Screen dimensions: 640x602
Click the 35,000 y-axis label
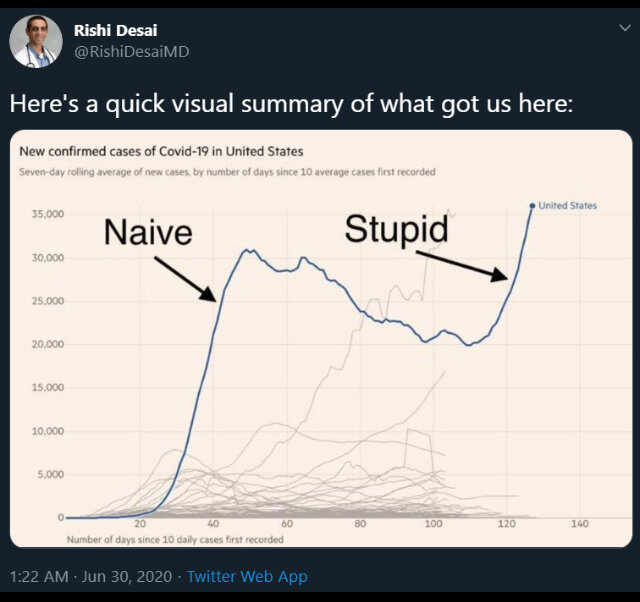(48, 214)
